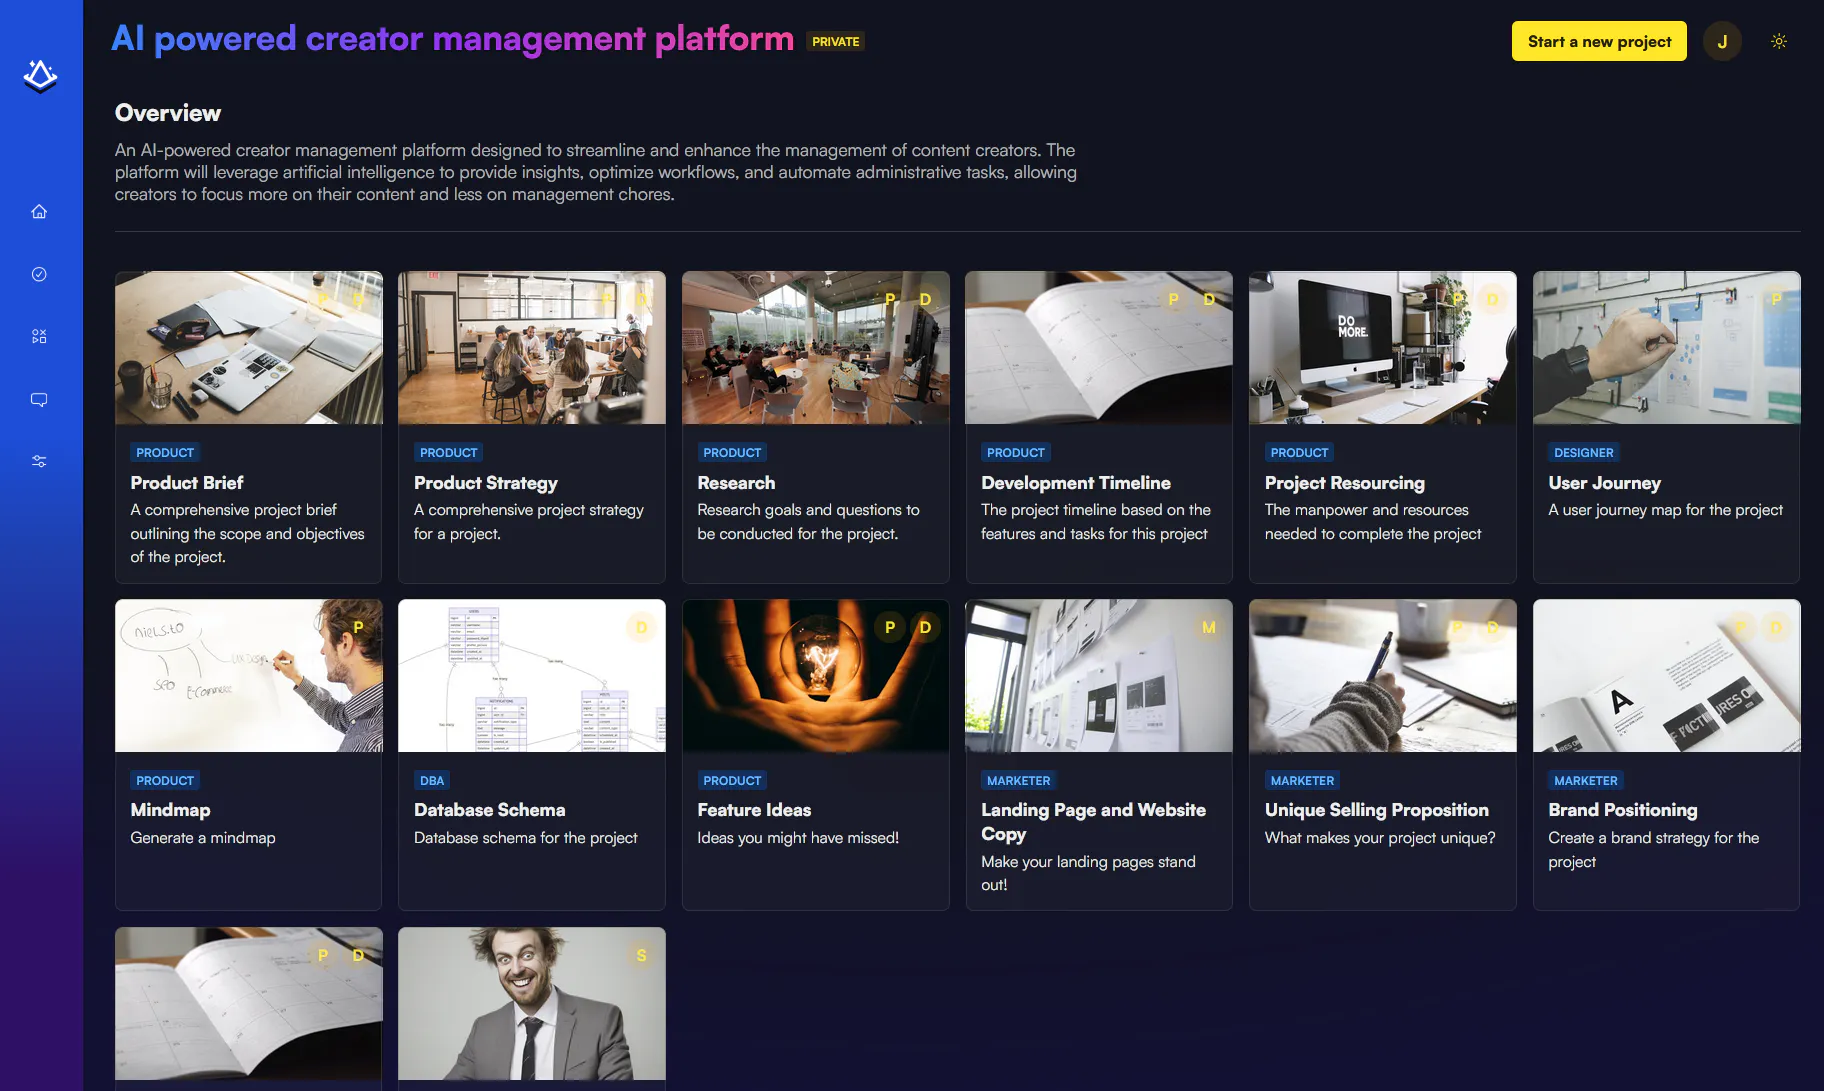Click the PRODUCT tag on Feature Ideas card

[732, 781]
